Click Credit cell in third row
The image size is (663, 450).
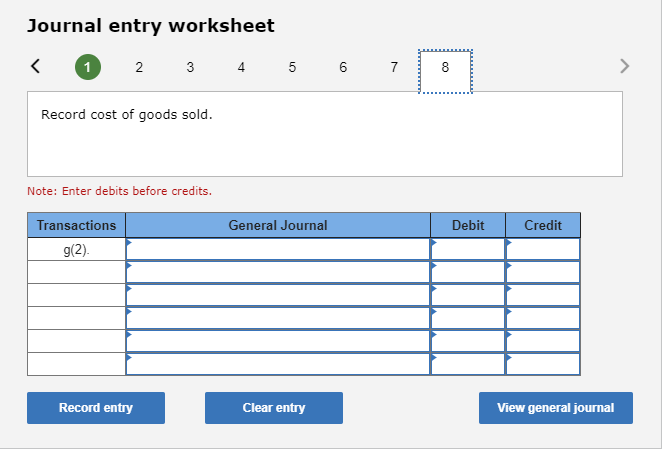point(543,295)
